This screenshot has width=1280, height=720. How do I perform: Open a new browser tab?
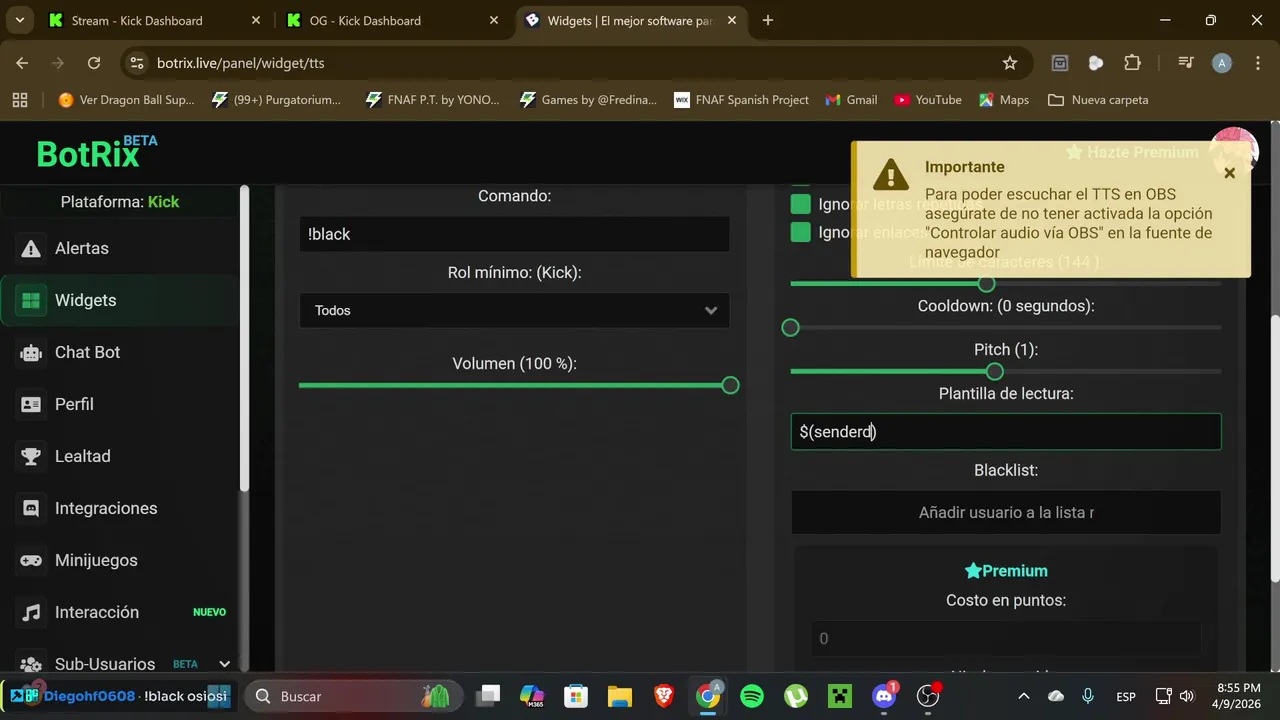(768, 20)
